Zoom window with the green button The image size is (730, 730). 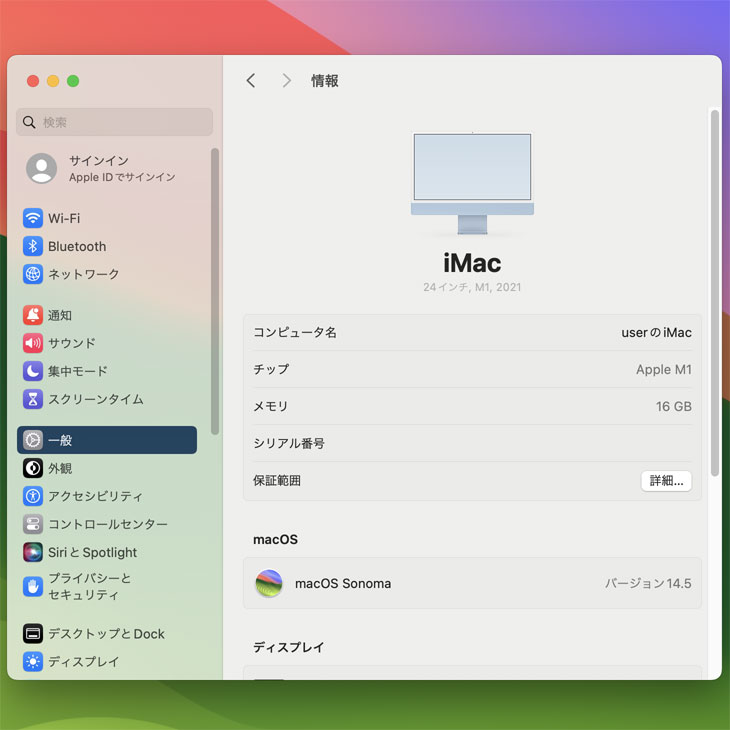coord(73,81)
